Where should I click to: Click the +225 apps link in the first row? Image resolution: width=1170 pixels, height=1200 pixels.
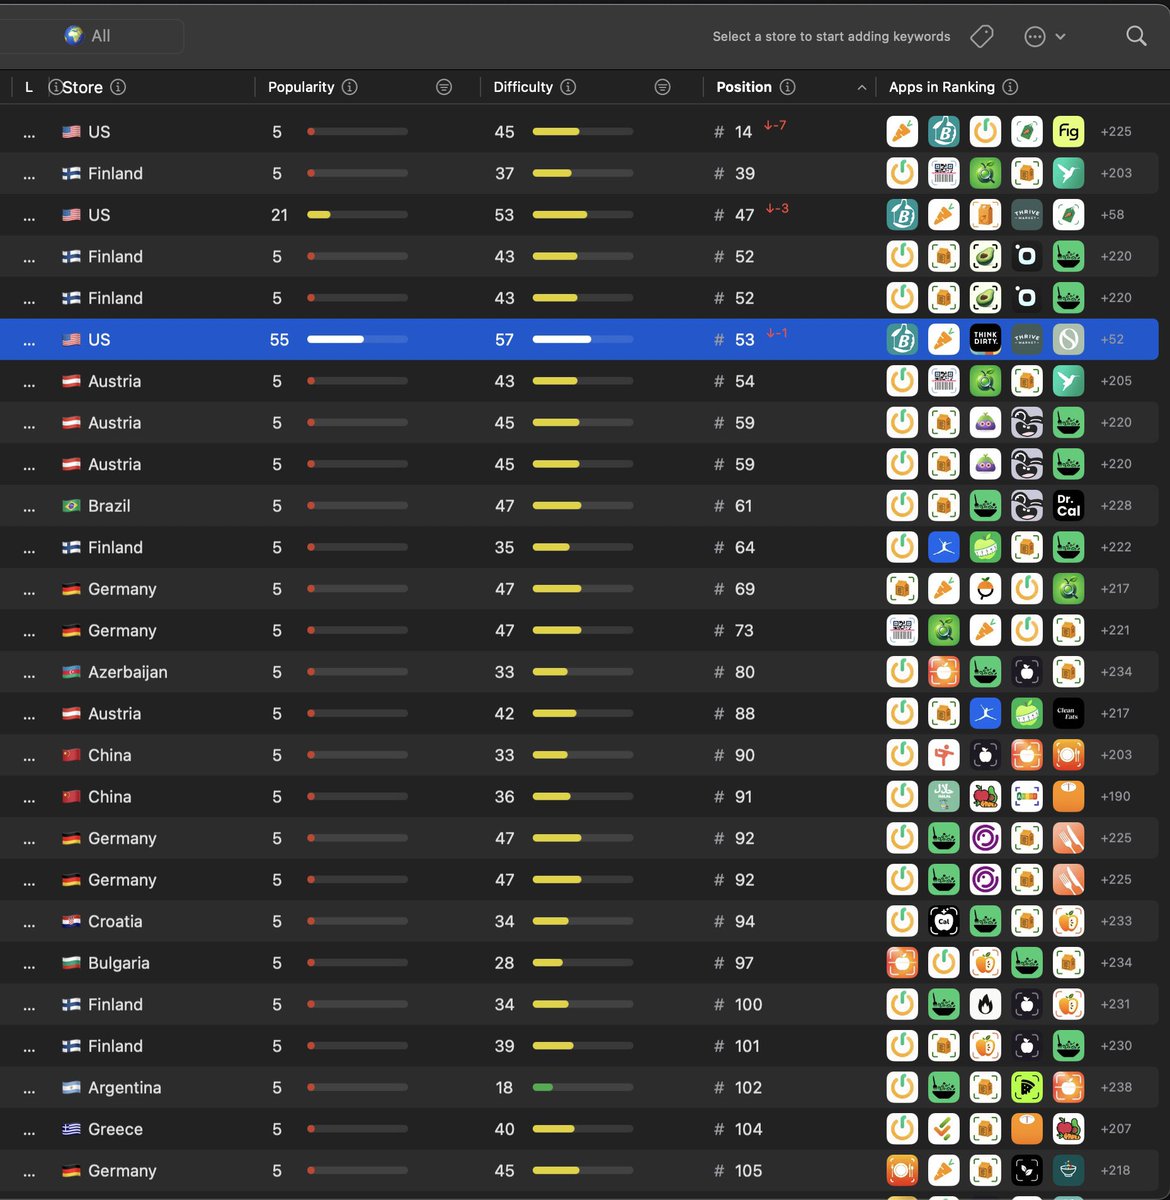point(1115,131)
